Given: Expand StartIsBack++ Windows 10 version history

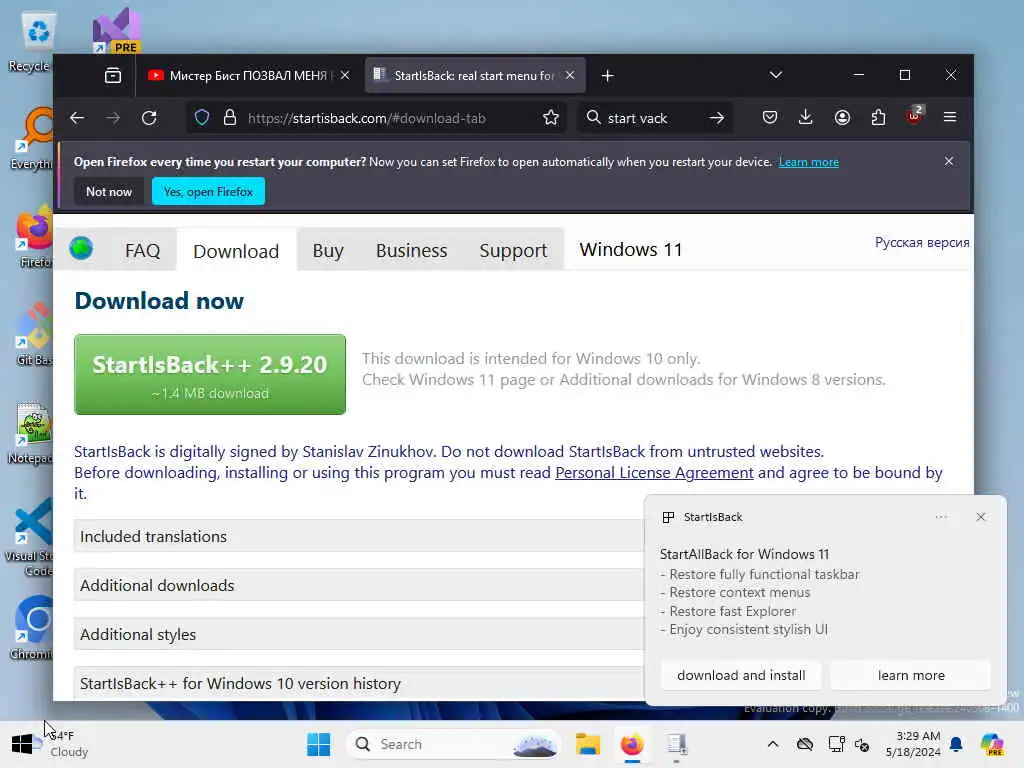Looking at the screenshot, I should coord(359,683).
